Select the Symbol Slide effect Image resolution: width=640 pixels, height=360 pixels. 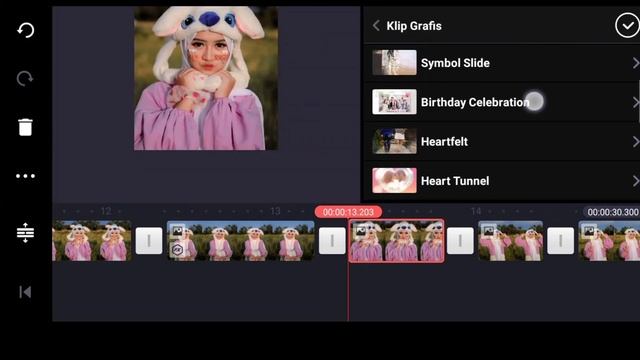point(502,63)
